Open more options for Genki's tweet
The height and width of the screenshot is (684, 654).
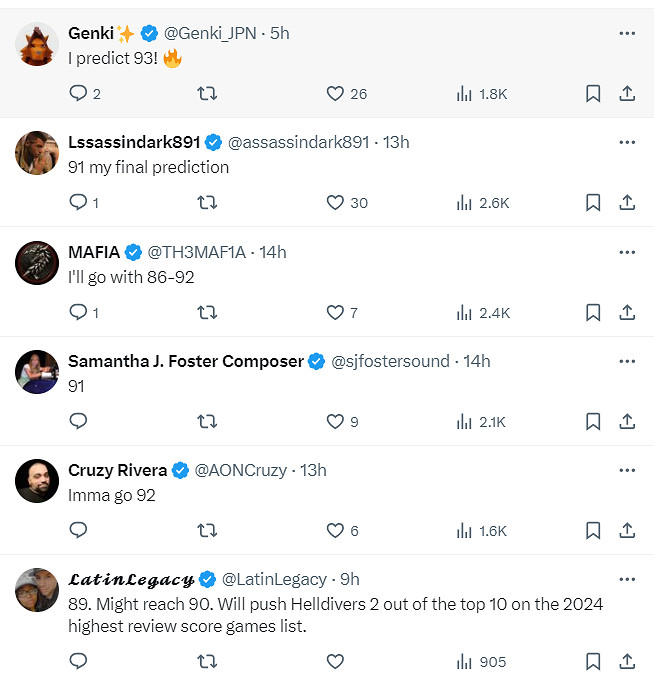[x=627, y=33]
